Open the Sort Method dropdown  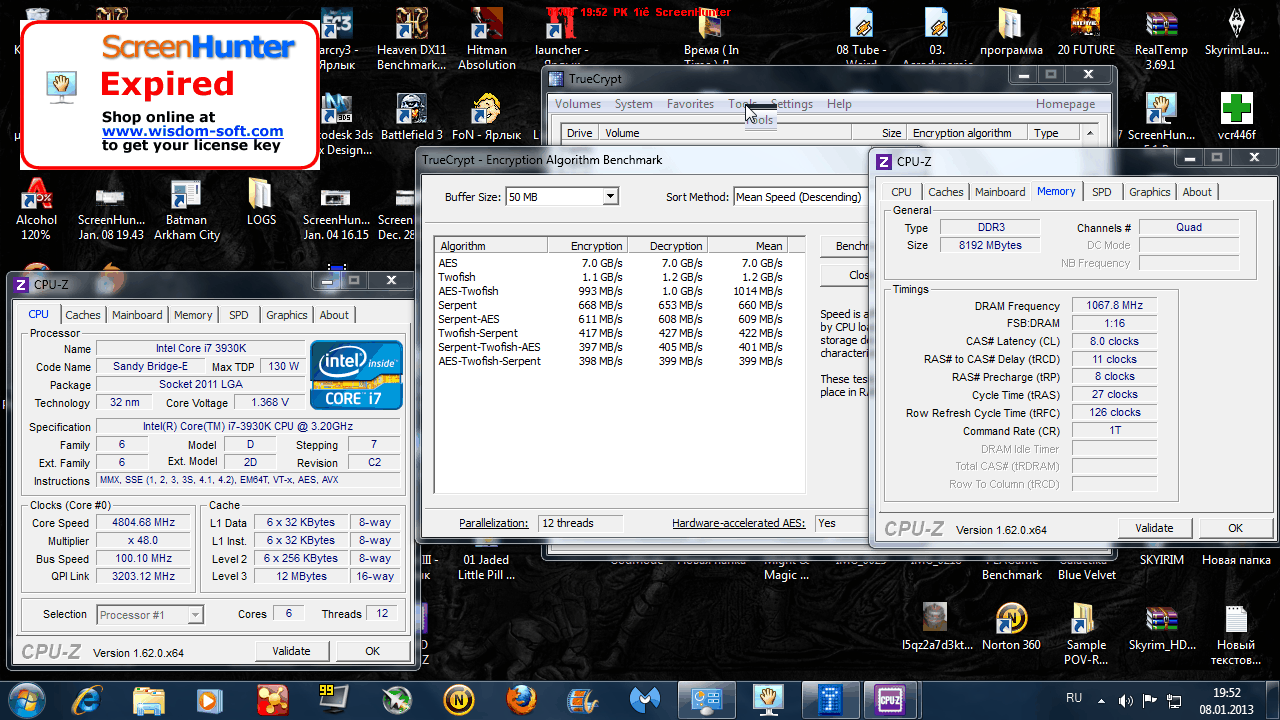point(798,197)
